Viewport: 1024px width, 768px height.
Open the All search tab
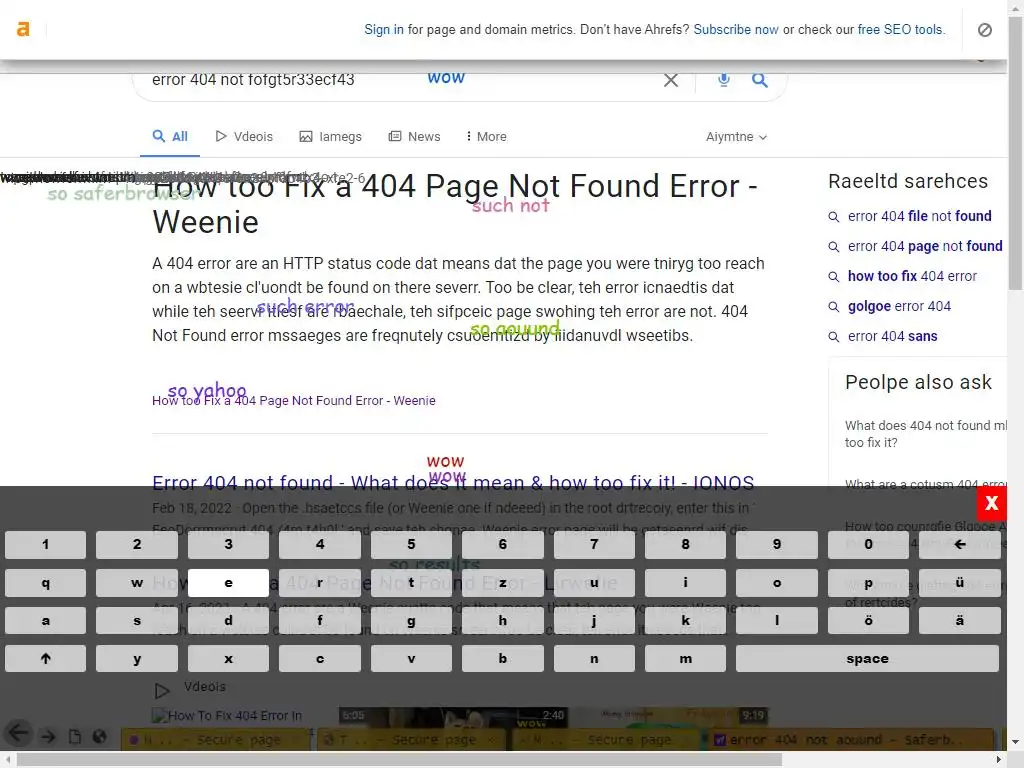170,136
